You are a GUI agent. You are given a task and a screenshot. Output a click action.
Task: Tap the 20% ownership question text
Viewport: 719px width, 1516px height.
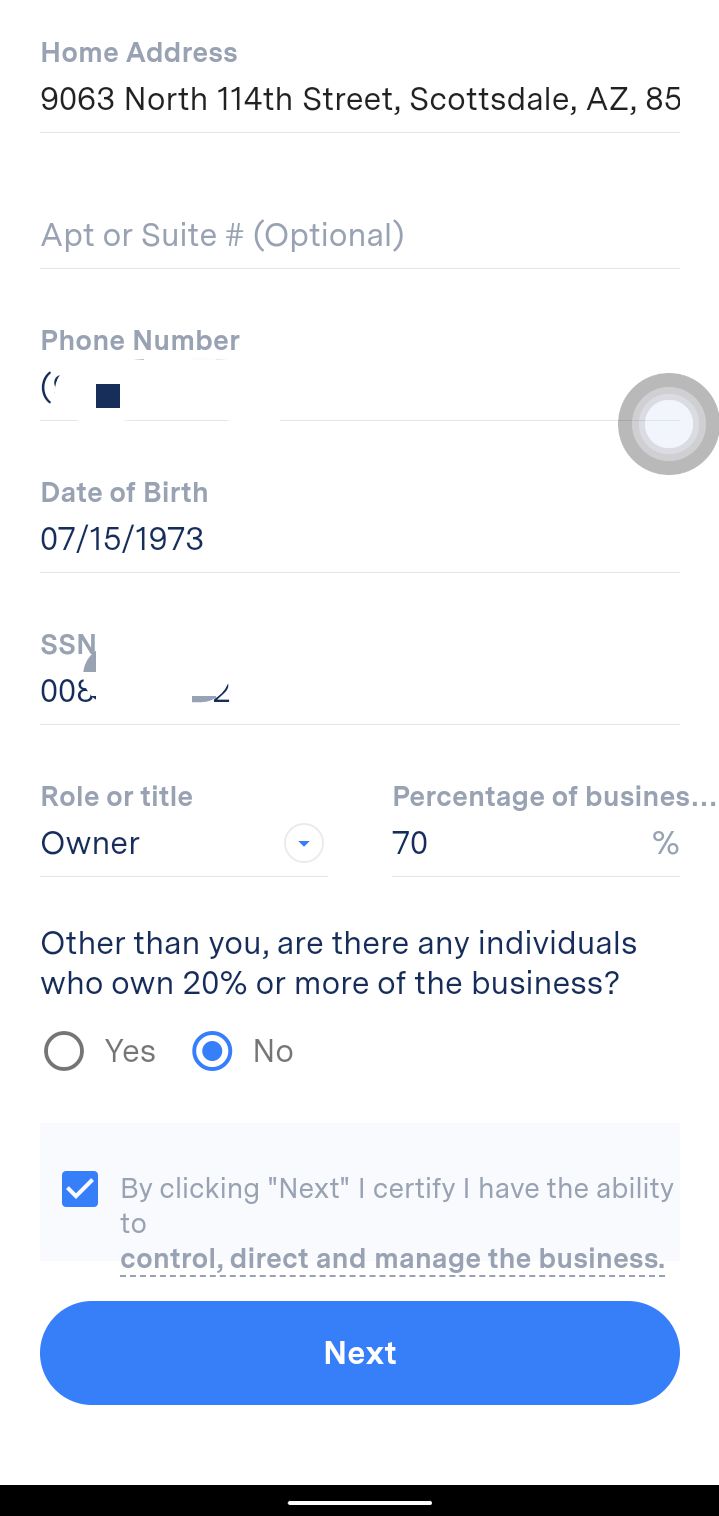coord(338,963)
